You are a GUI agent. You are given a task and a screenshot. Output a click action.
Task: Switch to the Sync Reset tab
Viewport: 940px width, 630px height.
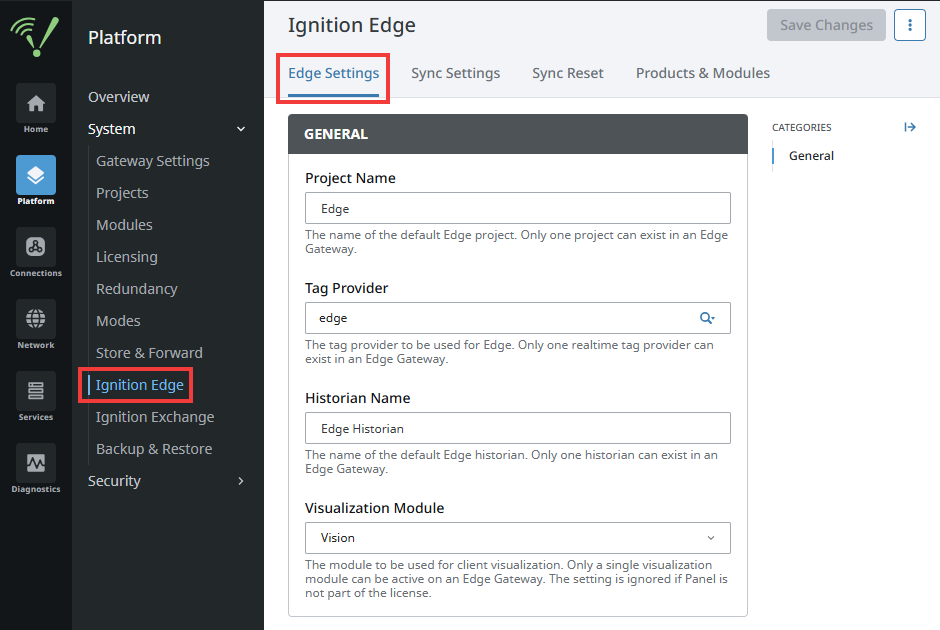568,73
